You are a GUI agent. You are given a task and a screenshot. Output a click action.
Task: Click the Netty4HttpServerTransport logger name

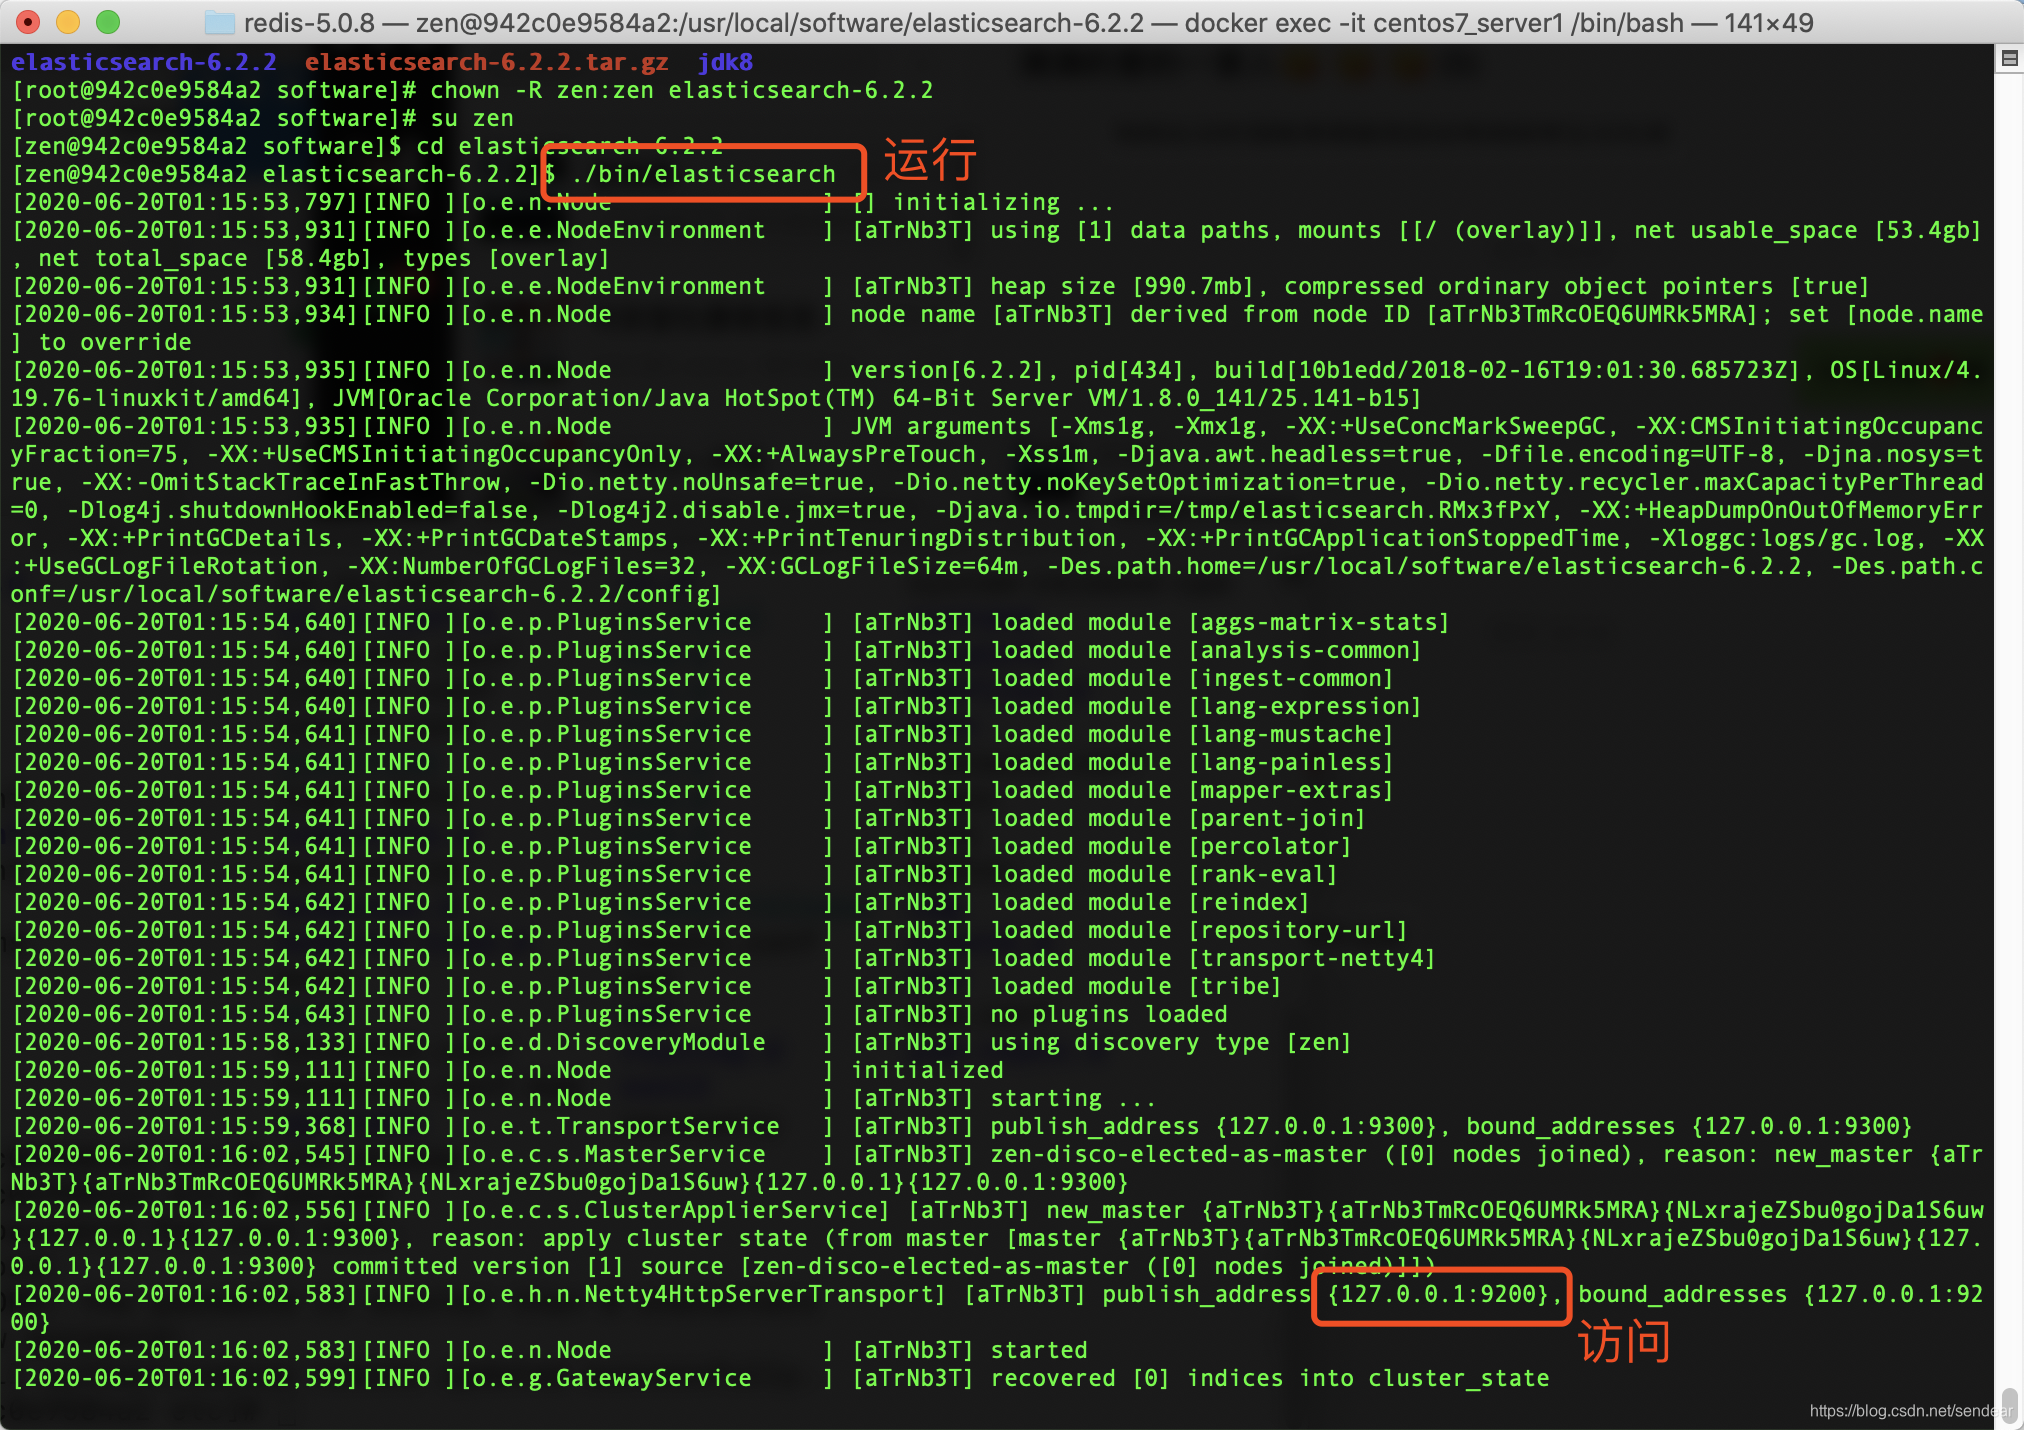[703, 1294]
